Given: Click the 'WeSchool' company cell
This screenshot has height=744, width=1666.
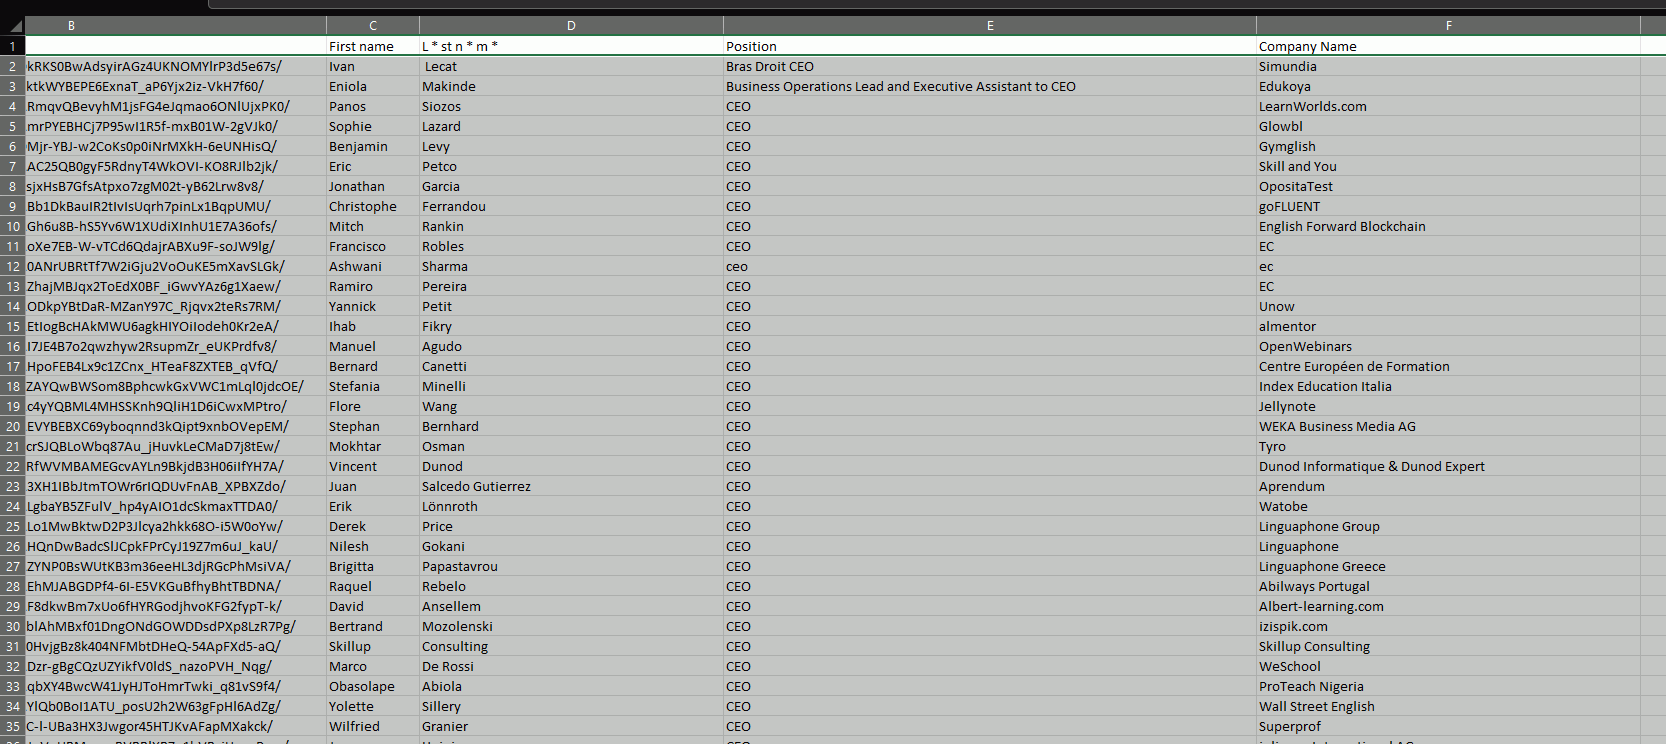Looking at the screenshot, I should (x=1448, y=666).
